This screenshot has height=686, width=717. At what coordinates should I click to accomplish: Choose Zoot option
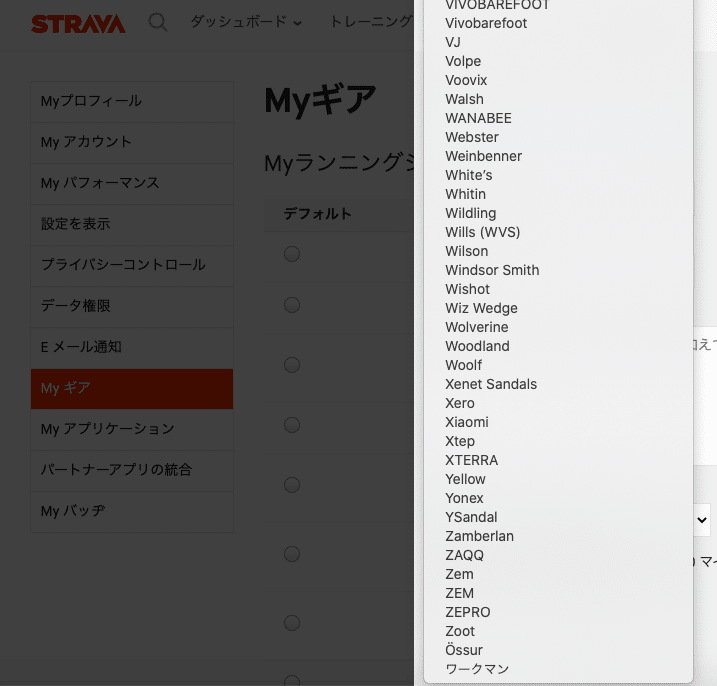coord(558,631)
